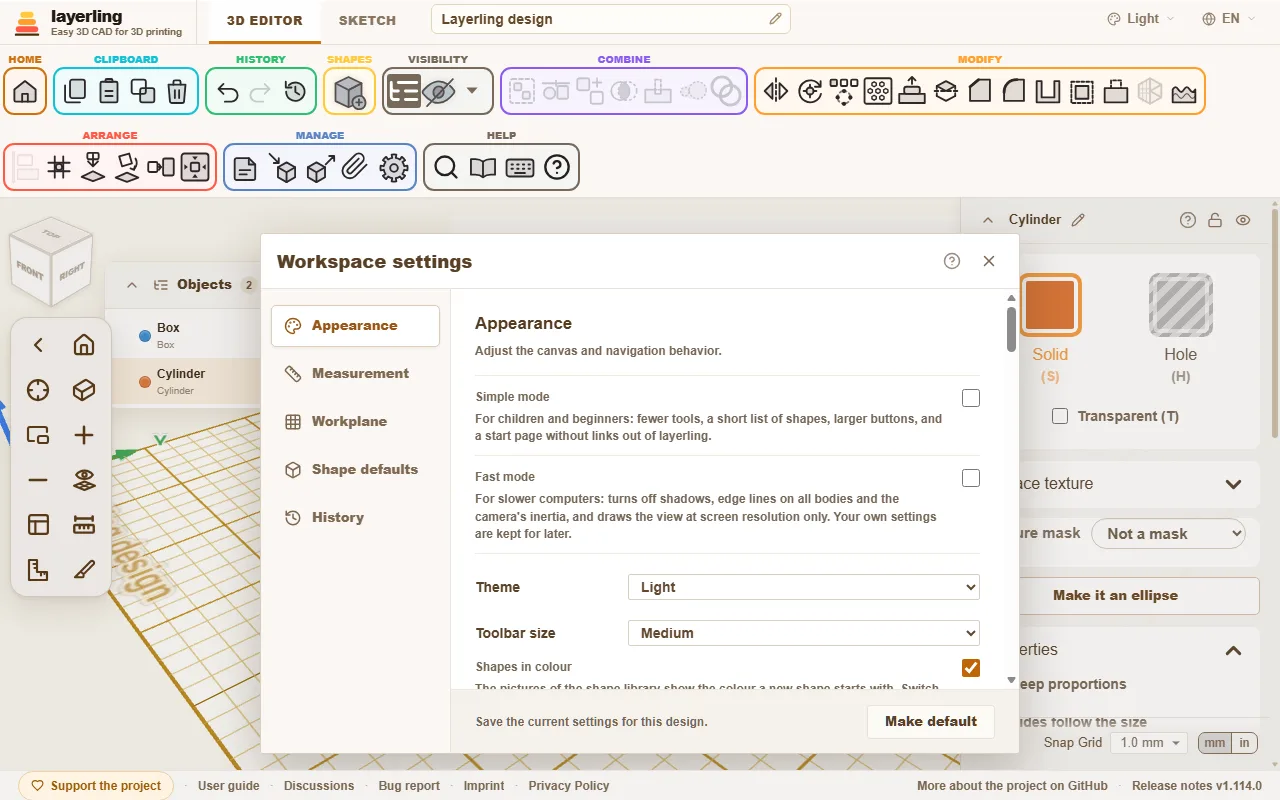The image size is (1280, 800).
Task: Collapse the Objects list panel
Action: click(131, 285)
